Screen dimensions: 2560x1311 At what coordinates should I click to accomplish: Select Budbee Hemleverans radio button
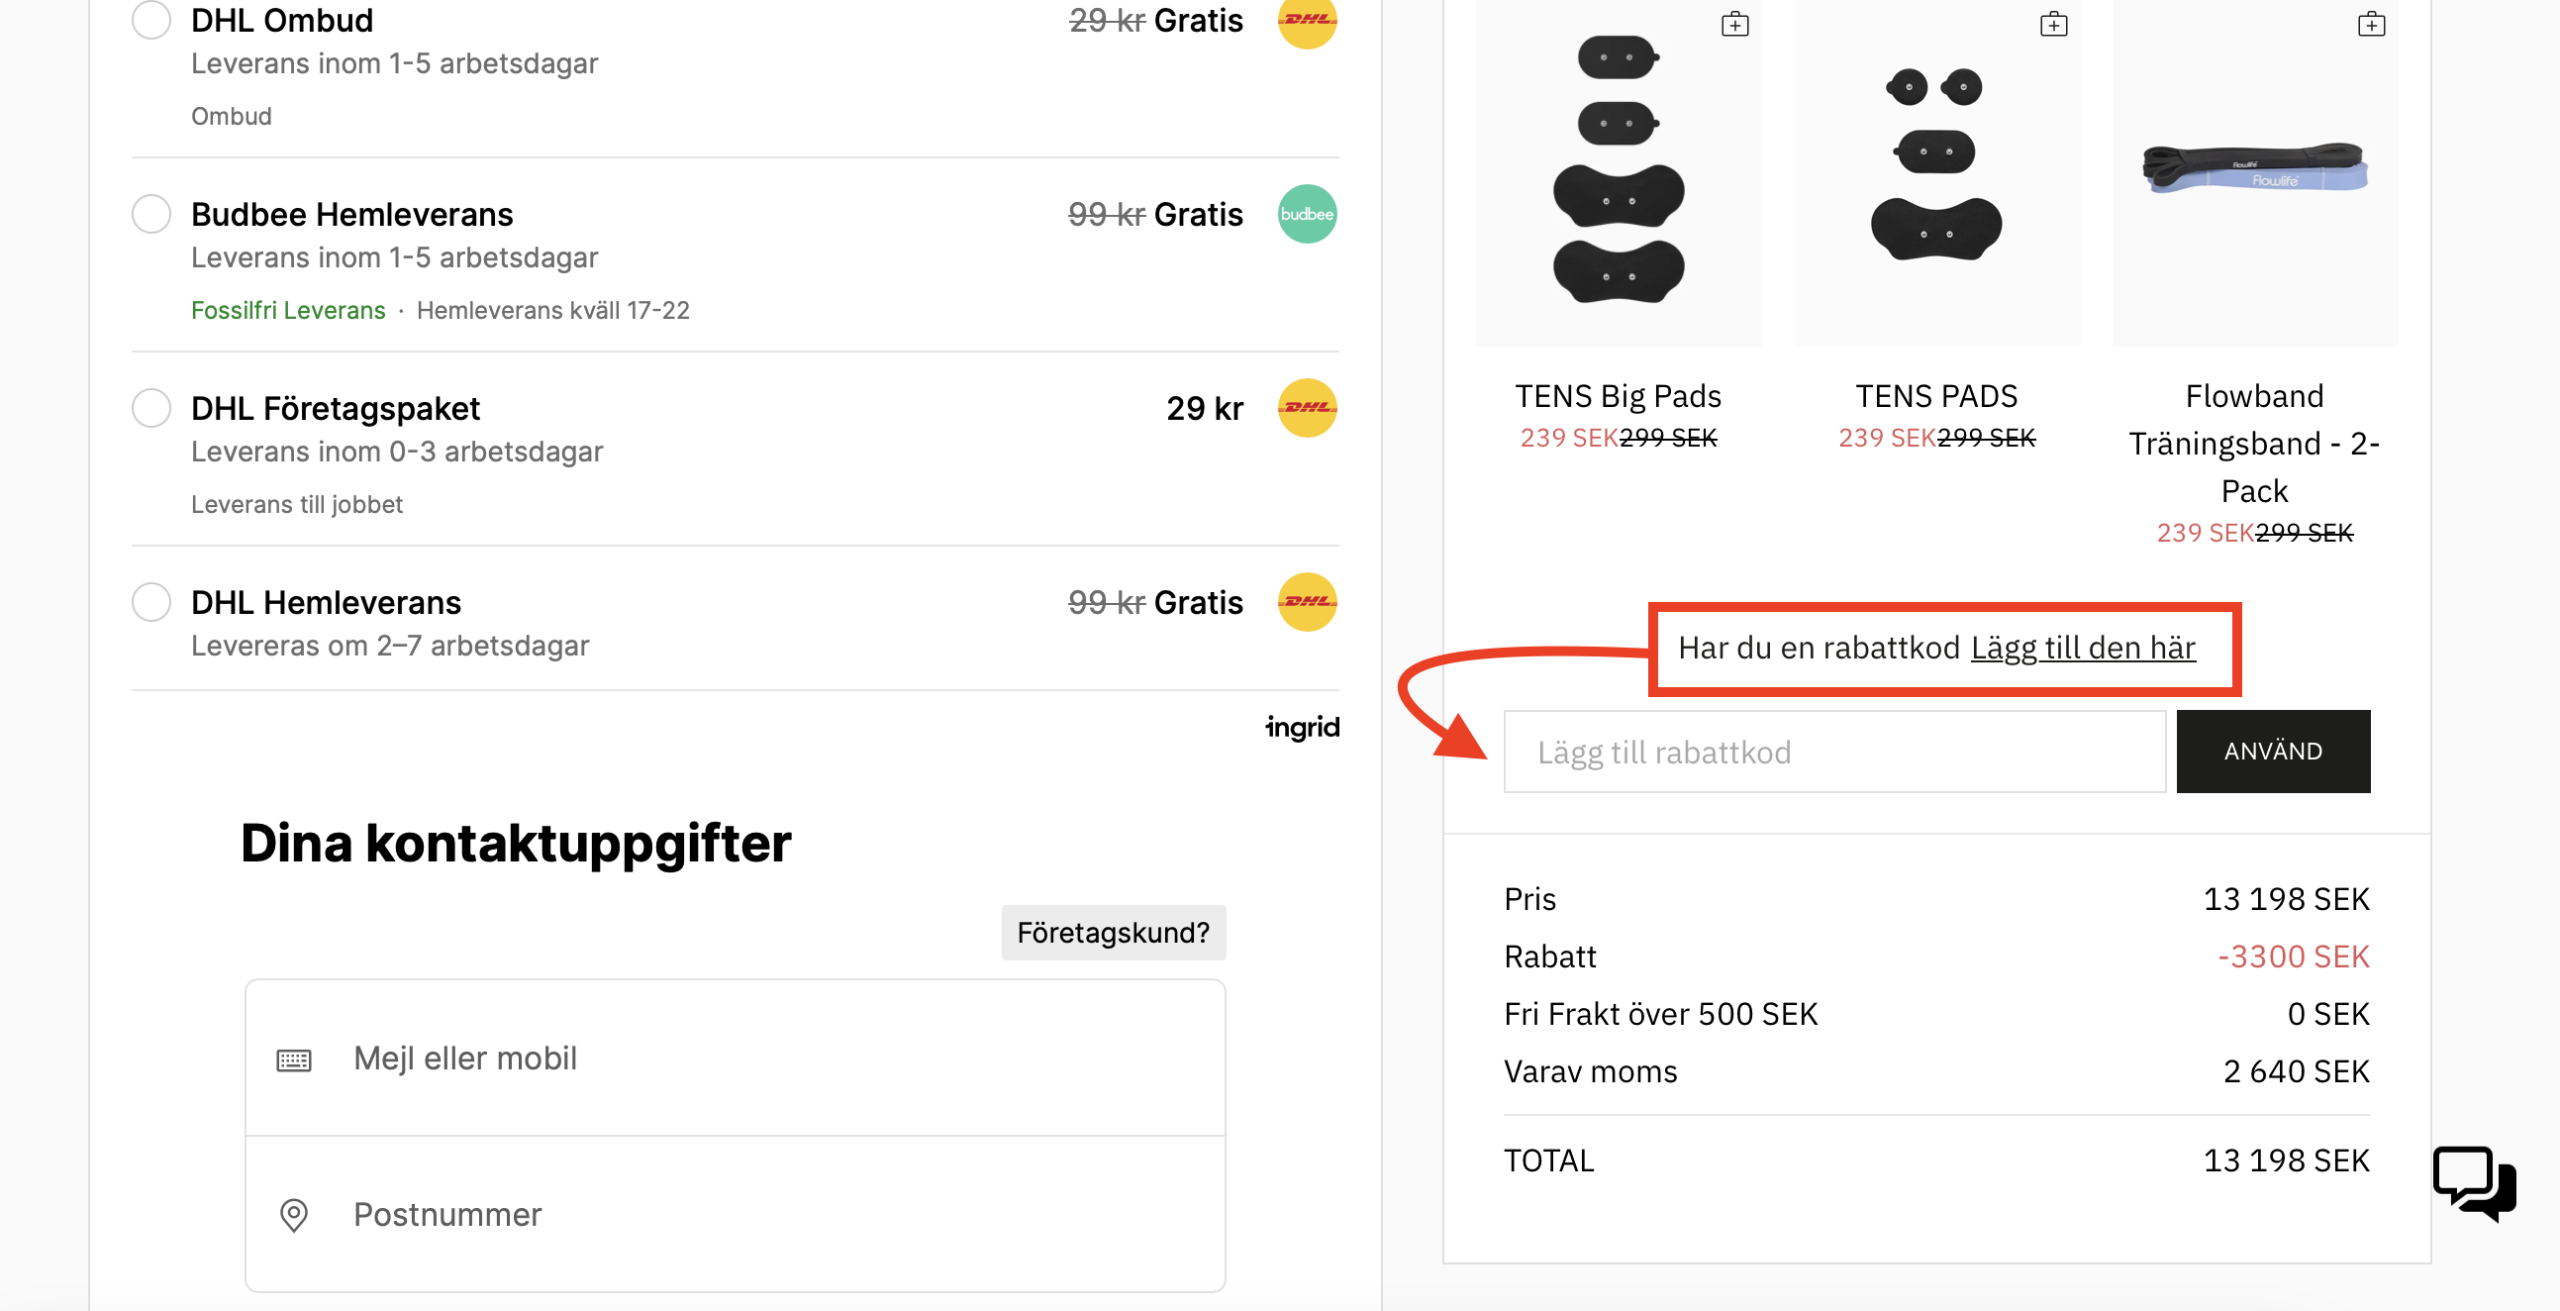point(151,214)
